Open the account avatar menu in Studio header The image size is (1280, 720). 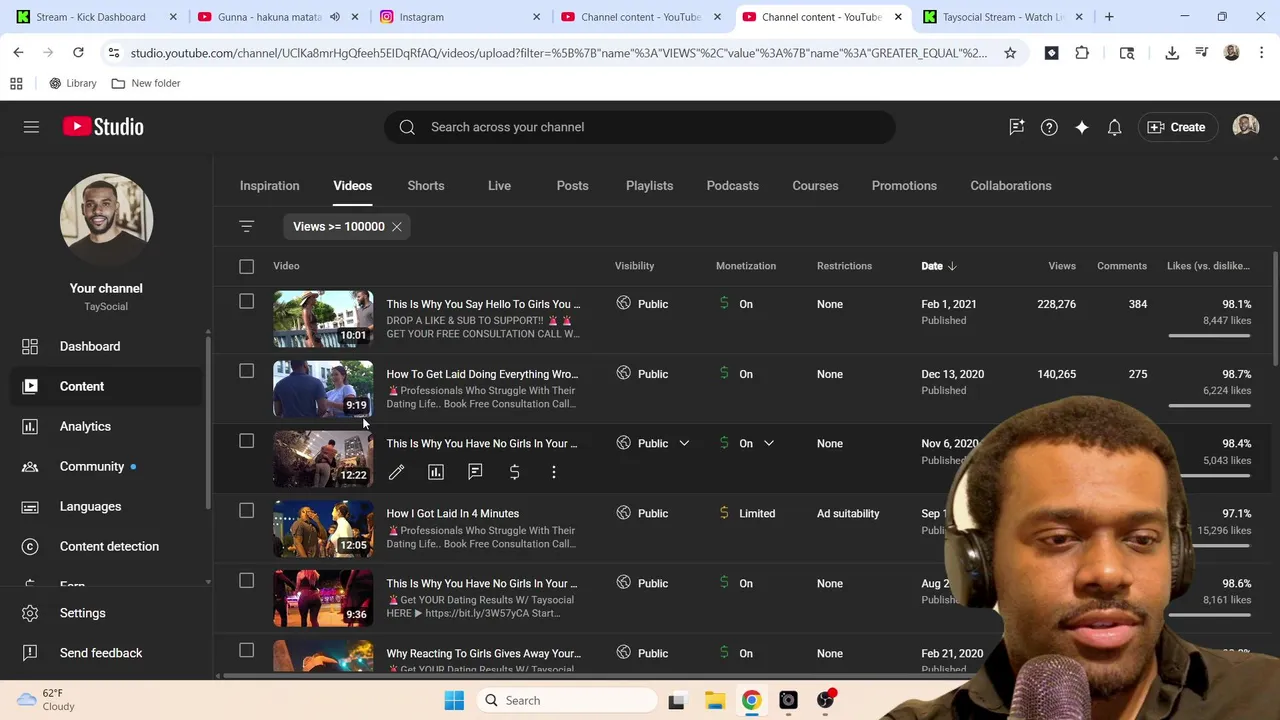coord(1246,126)
